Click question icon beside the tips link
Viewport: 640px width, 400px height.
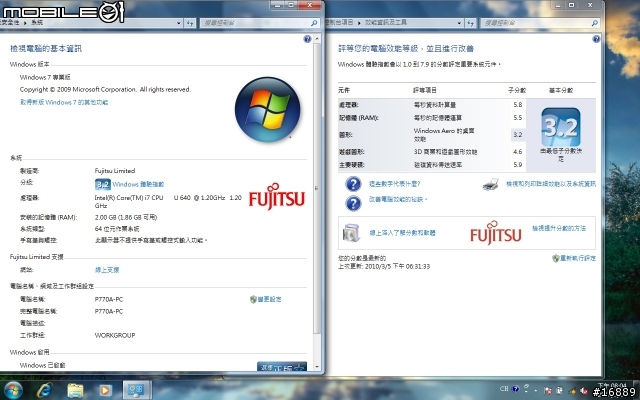[x=353, y=203]
